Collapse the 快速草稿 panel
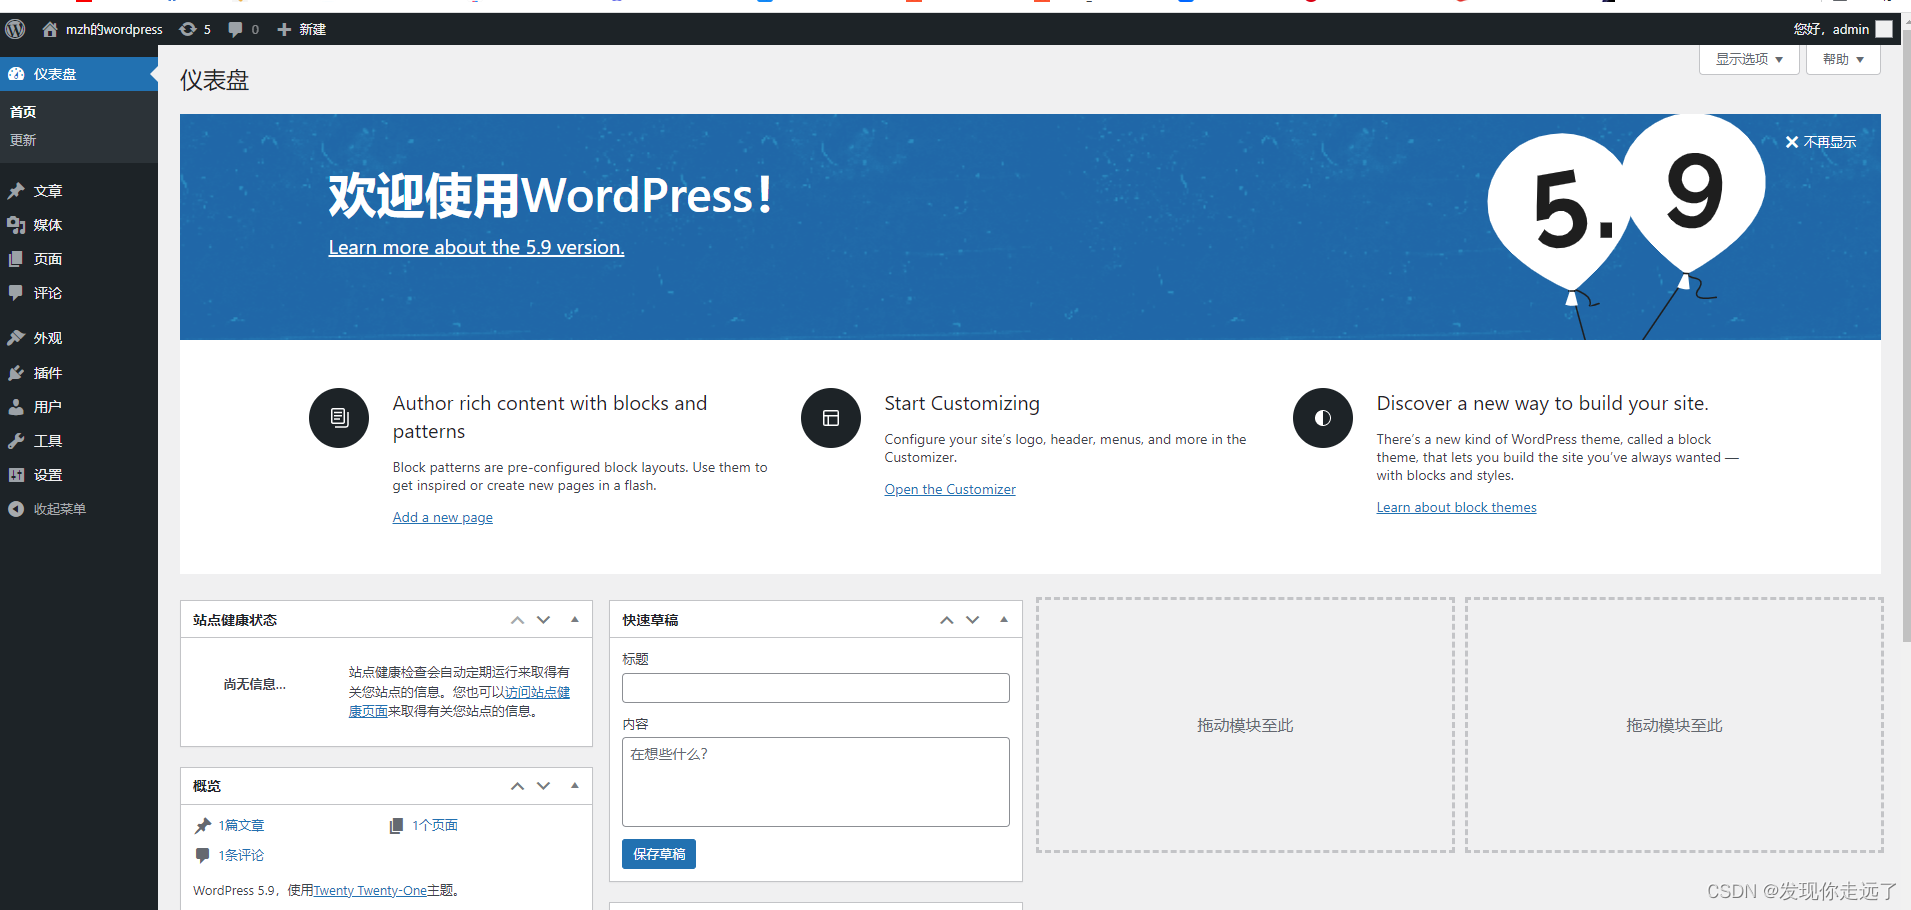Image resolution: width=1911 pixels, height=910 pixels. [x=1004, y=620]
